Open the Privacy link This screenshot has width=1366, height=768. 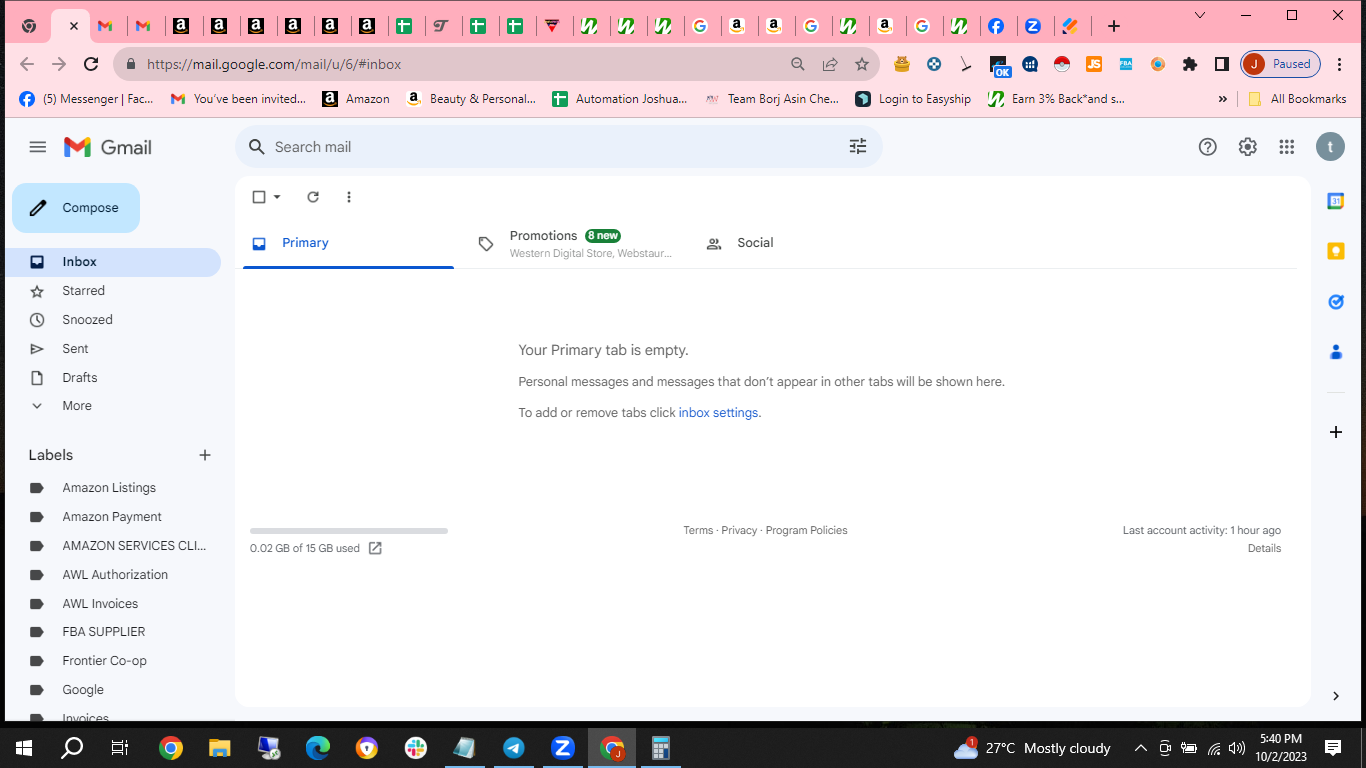click(739, 531)
